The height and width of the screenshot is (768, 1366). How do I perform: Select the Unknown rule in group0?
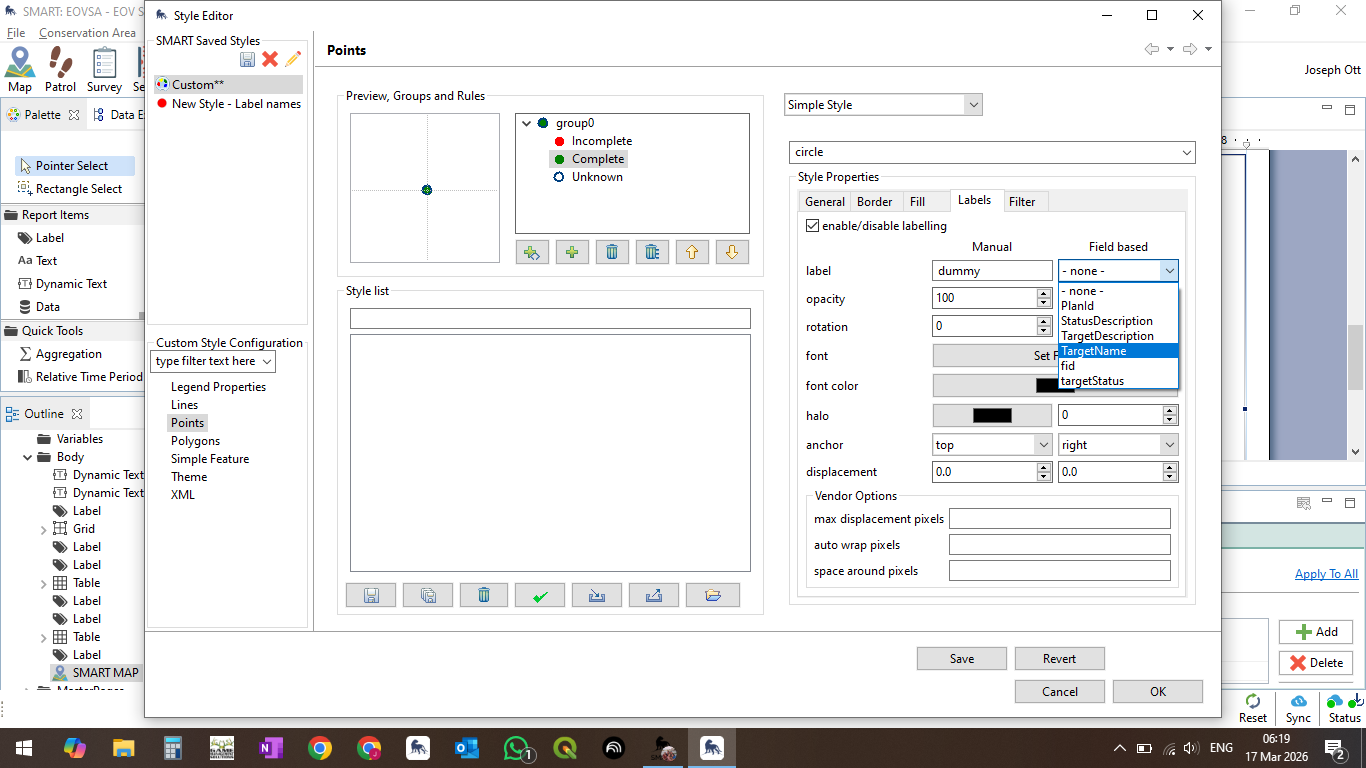click(x=597, y=177)
